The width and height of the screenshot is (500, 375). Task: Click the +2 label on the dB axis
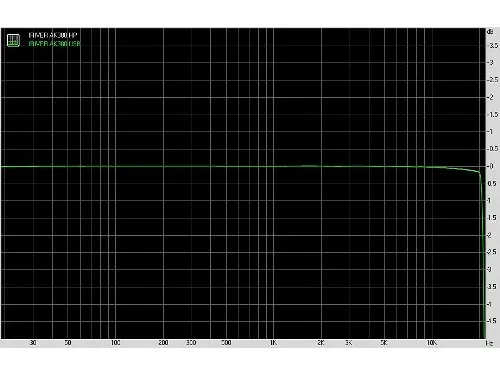point(490,97)
